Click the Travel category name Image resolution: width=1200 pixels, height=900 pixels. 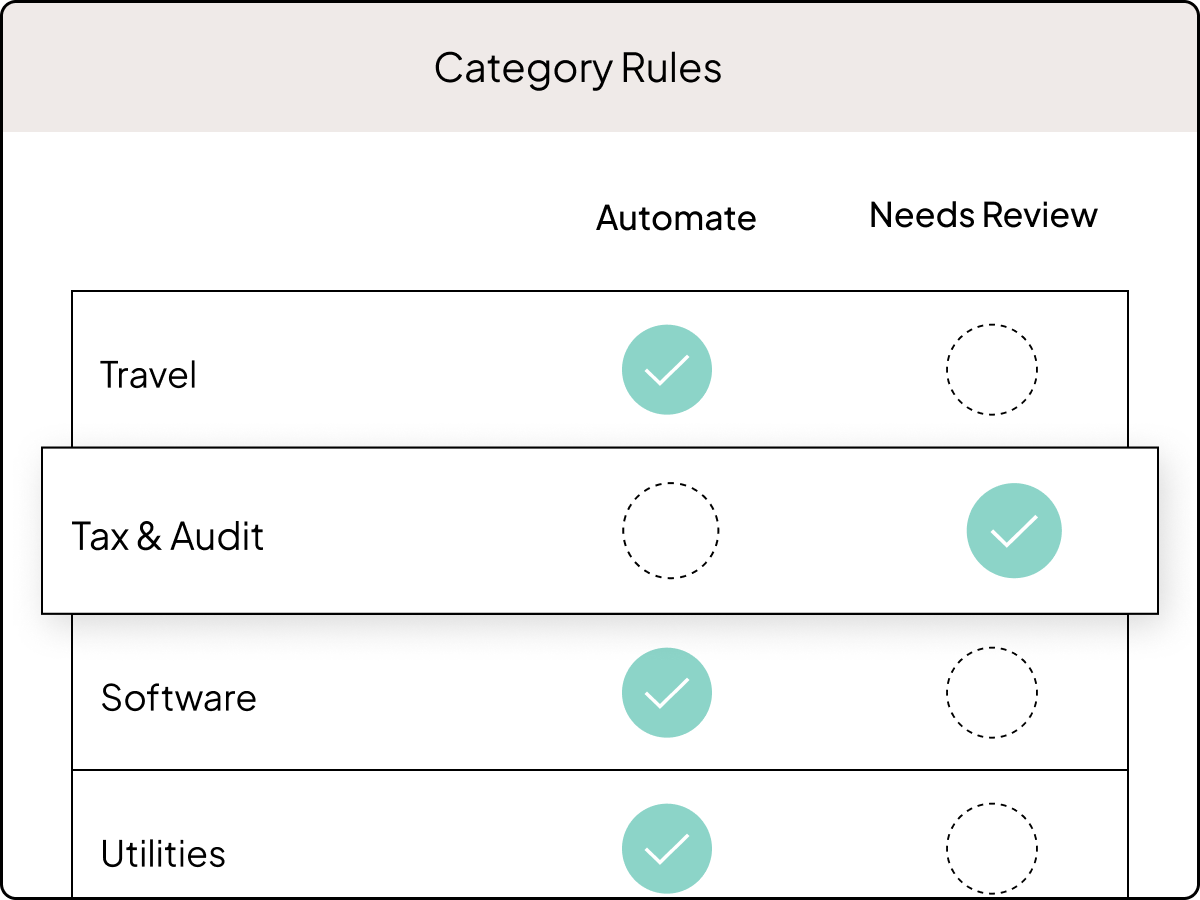pos(149,375)
